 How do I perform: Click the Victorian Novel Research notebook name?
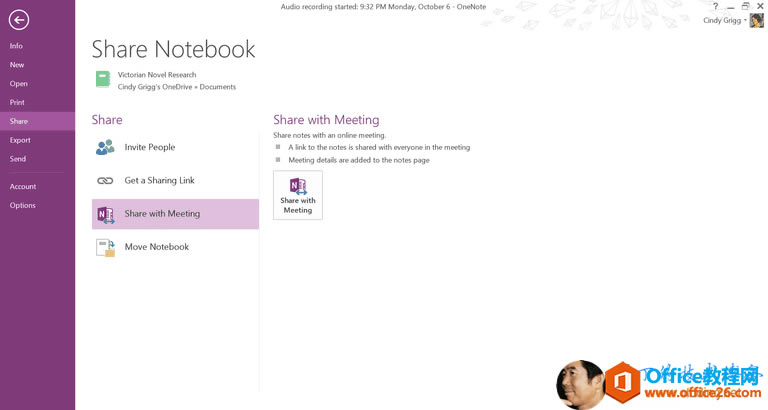pos(157,74)
